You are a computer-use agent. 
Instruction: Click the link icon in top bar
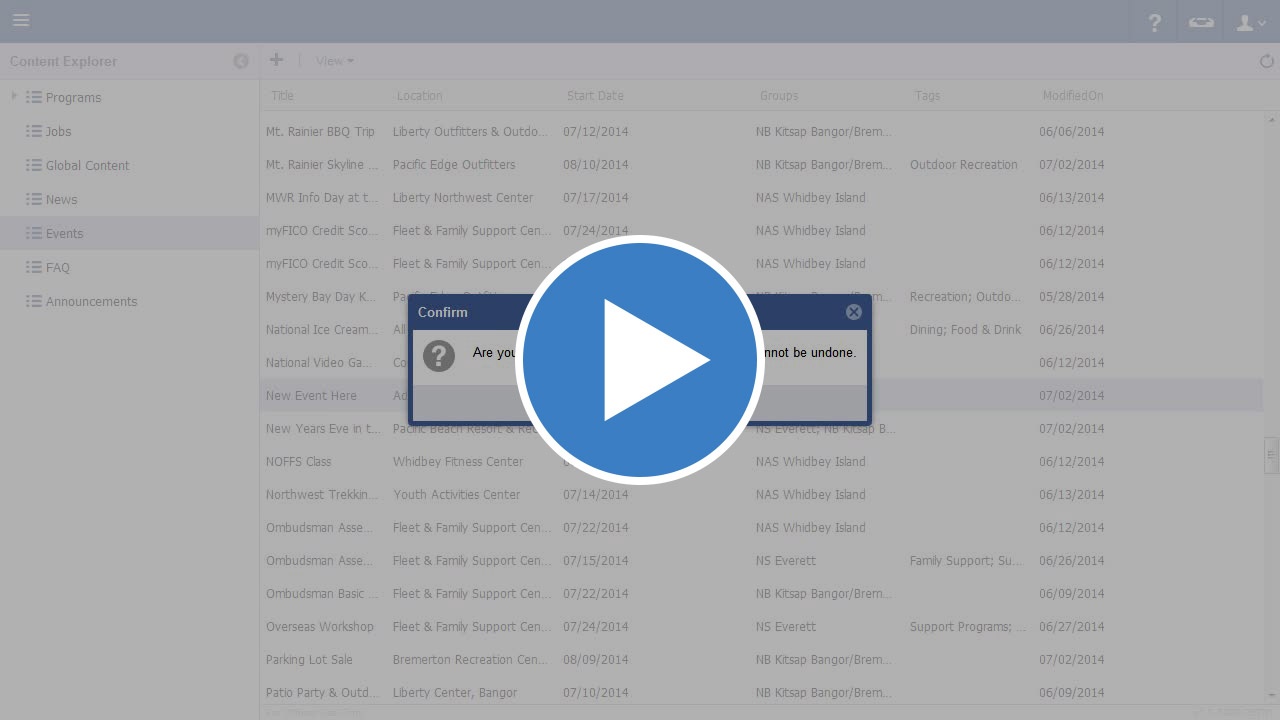pos(1201,22)
